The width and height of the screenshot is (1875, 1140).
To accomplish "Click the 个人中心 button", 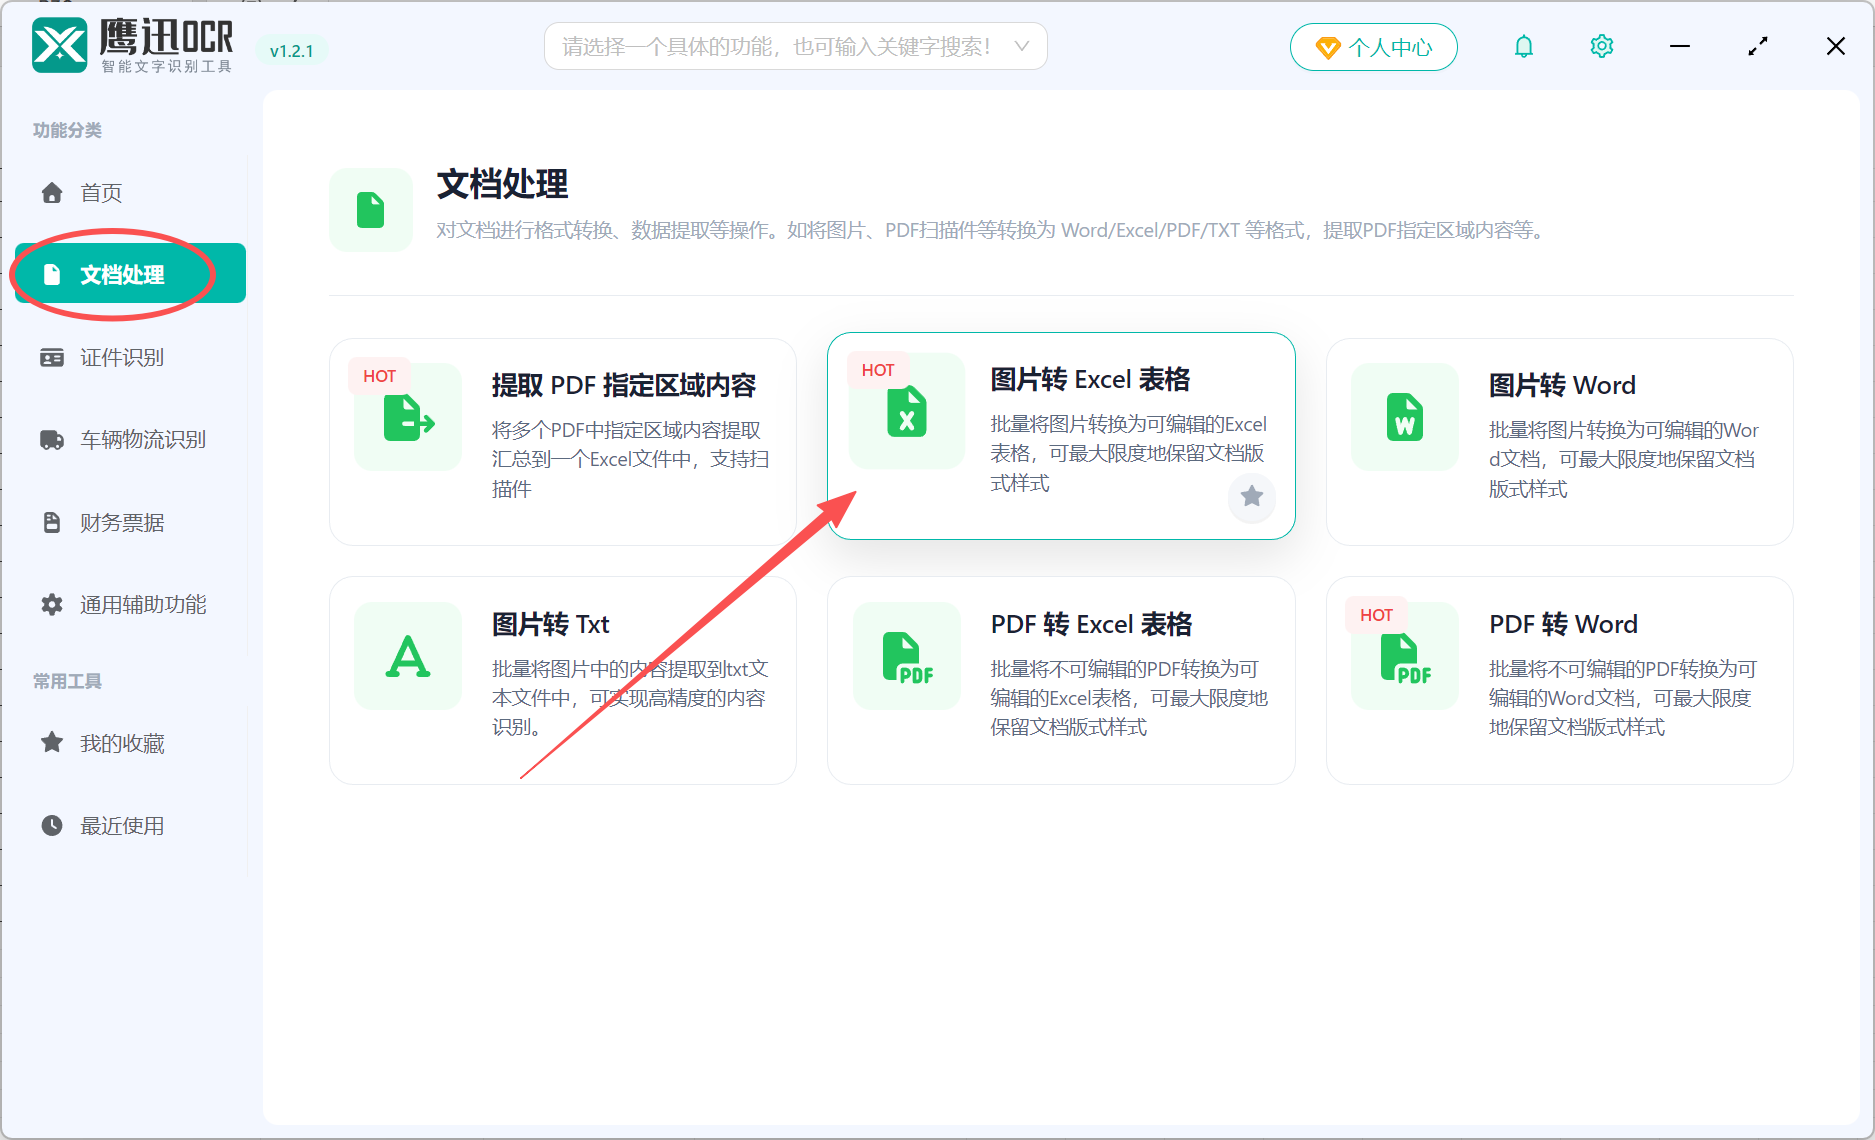I will 1373,47.
